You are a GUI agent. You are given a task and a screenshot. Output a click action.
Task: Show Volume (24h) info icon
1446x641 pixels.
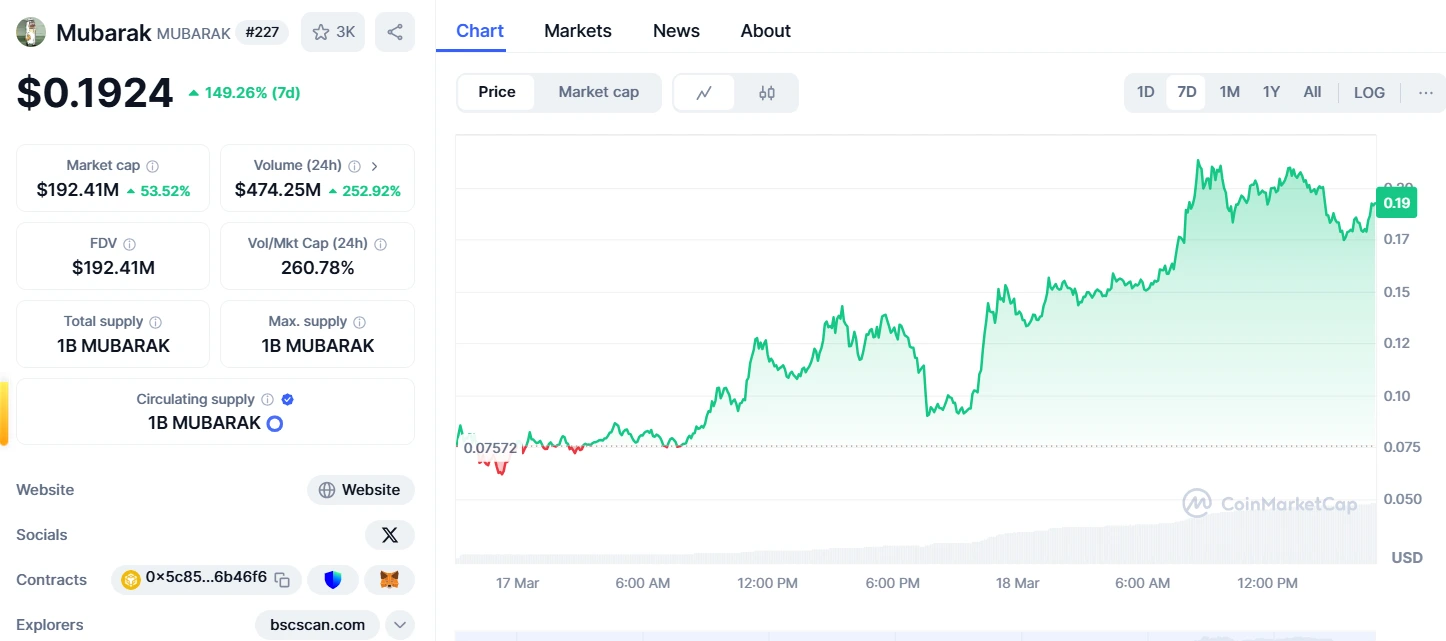(x=355, y=166)
